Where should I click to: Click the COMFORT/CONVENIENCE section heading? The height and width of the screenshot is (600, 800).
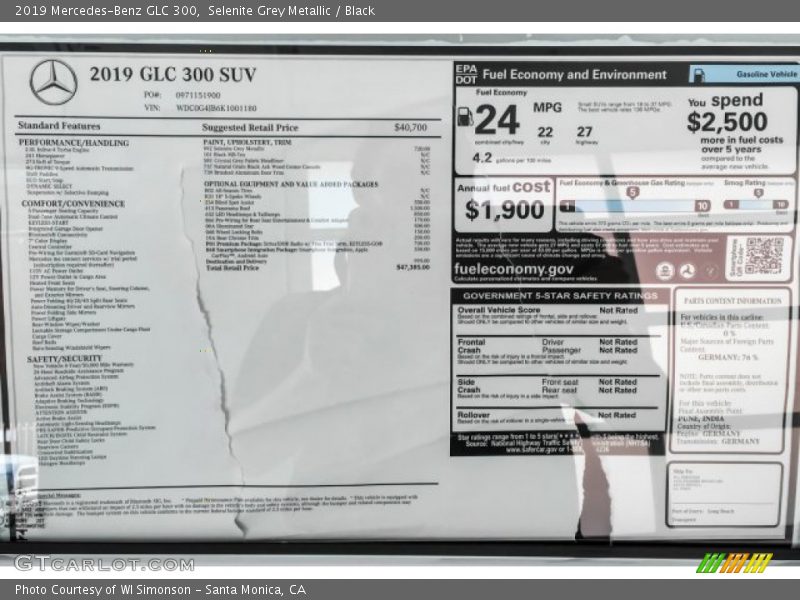tap(73, 204)
